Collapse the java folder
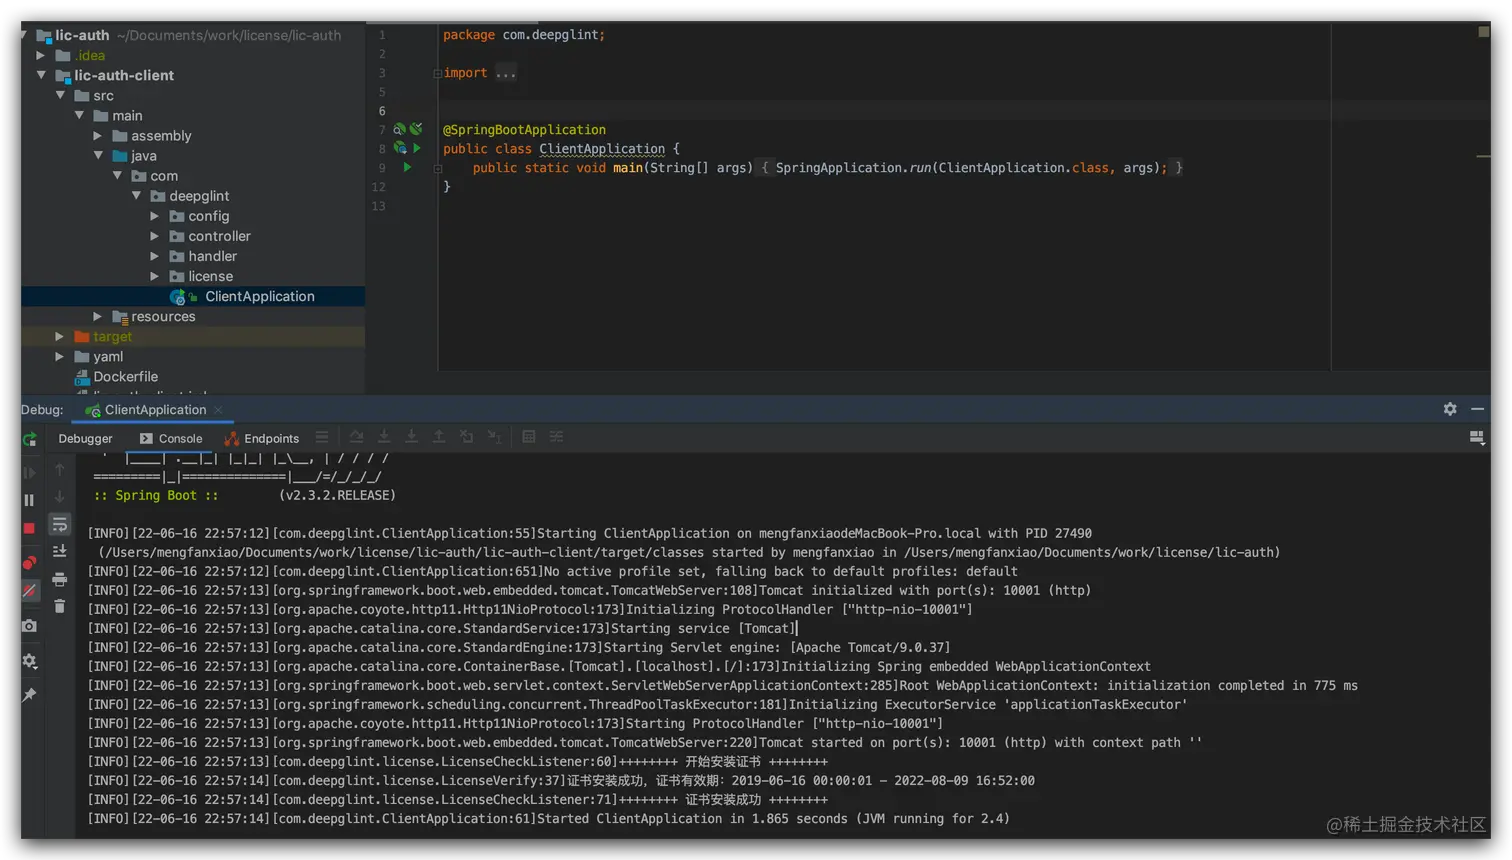 click(x=98, y=155)
